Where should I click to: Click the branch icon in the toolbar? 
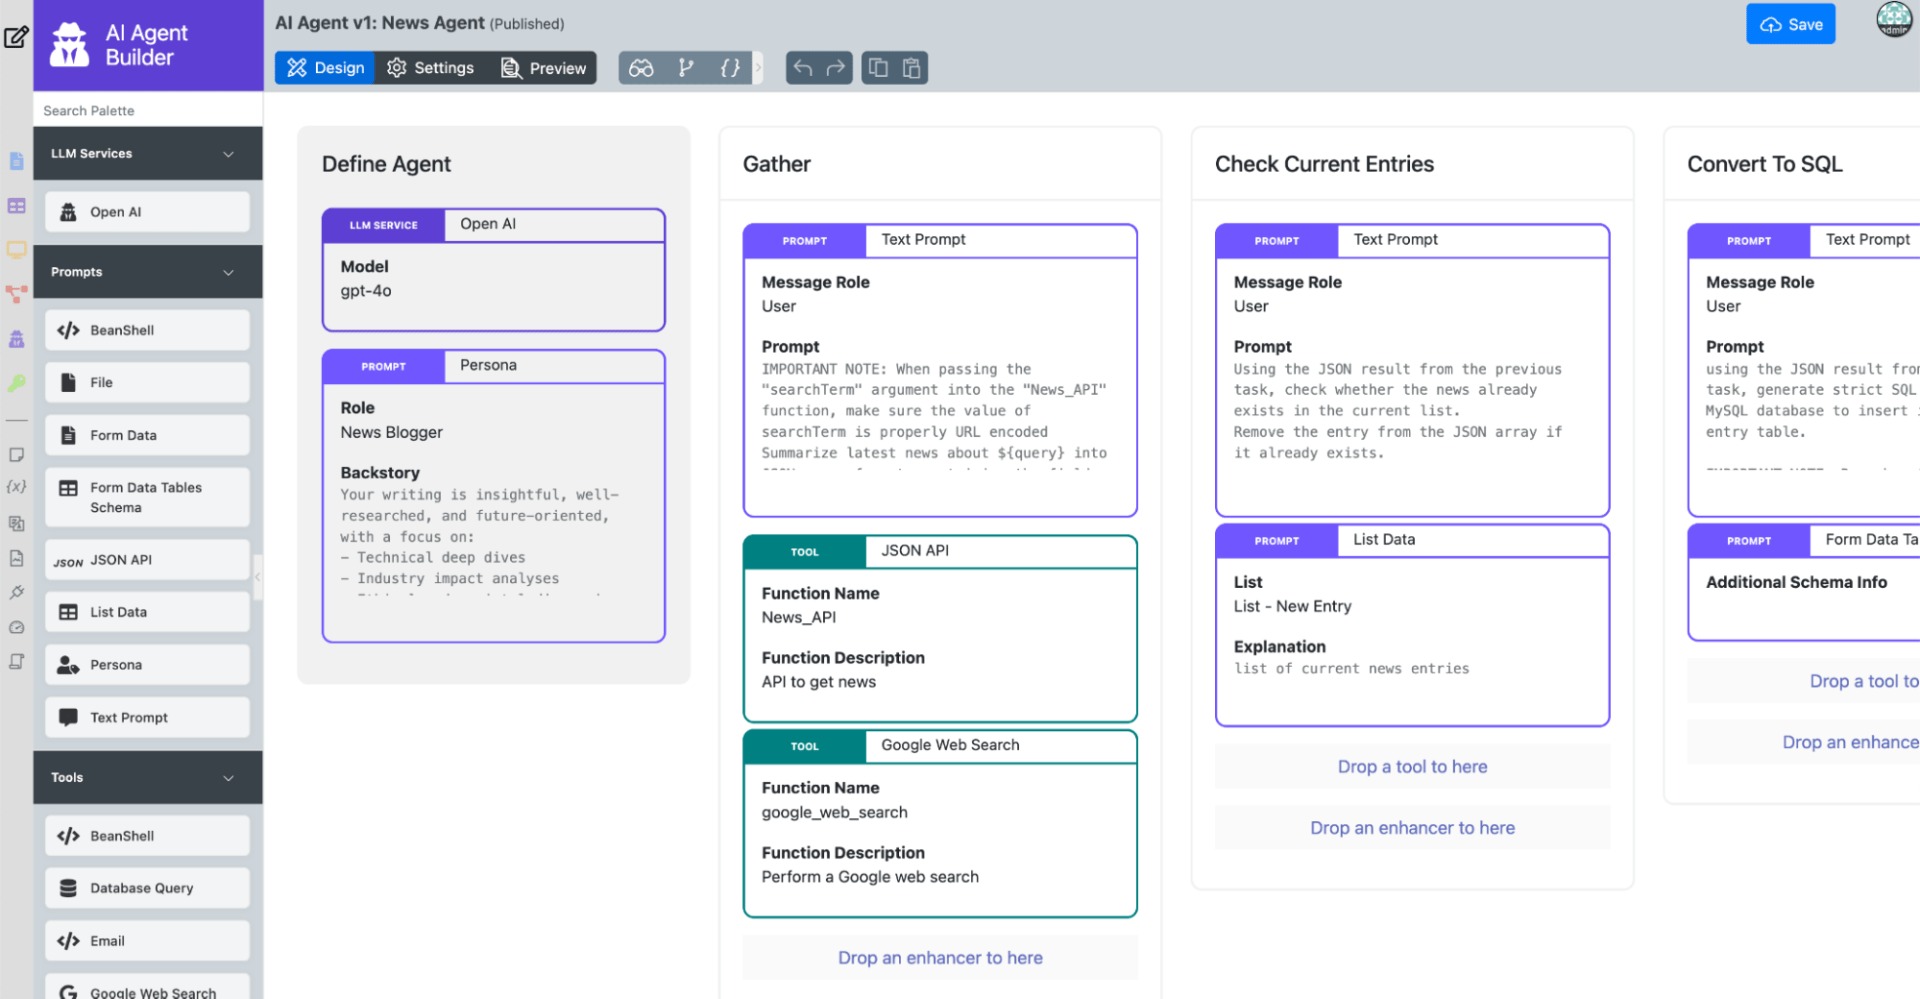(x=686, y=68)
